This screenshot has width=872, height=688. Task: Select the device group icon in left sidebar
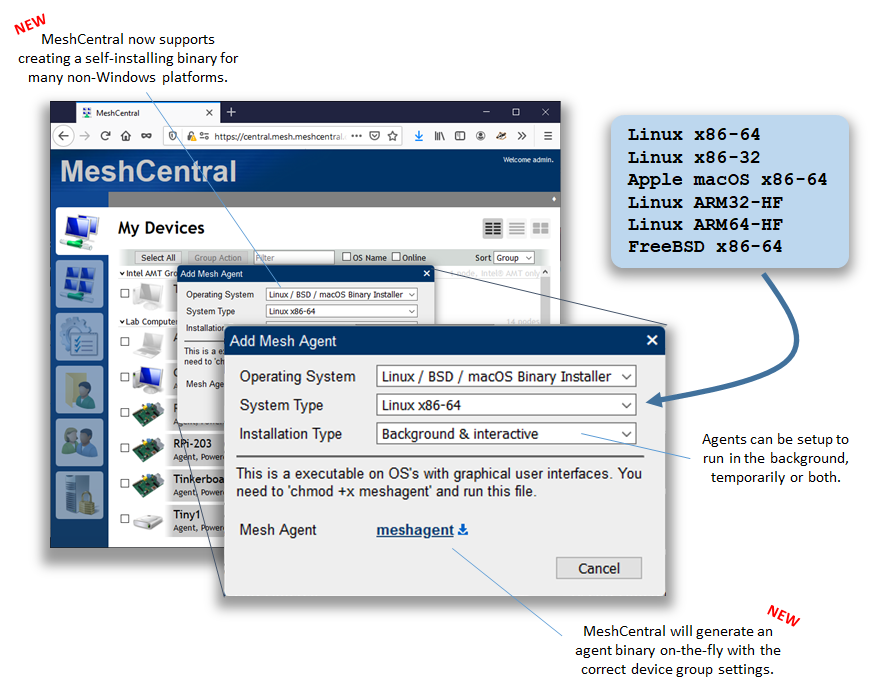click(78, 285)
